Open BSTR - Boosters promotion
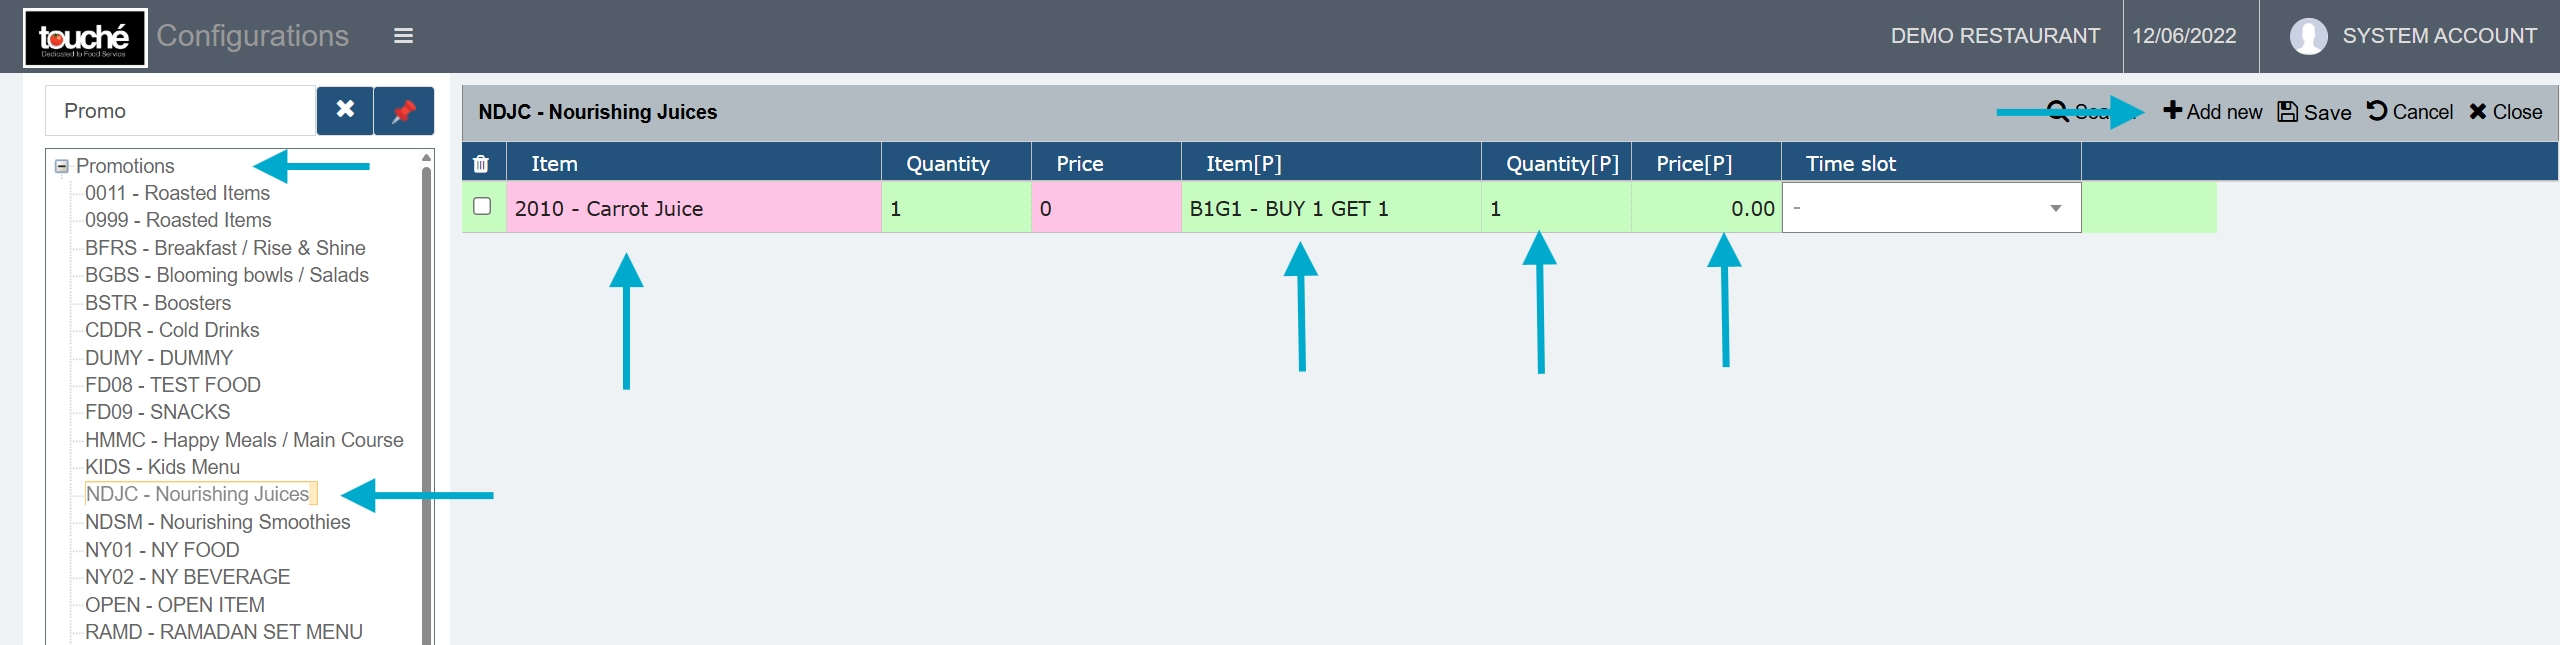The width and height of the screenshot is (2560, 645). point(158,303)
